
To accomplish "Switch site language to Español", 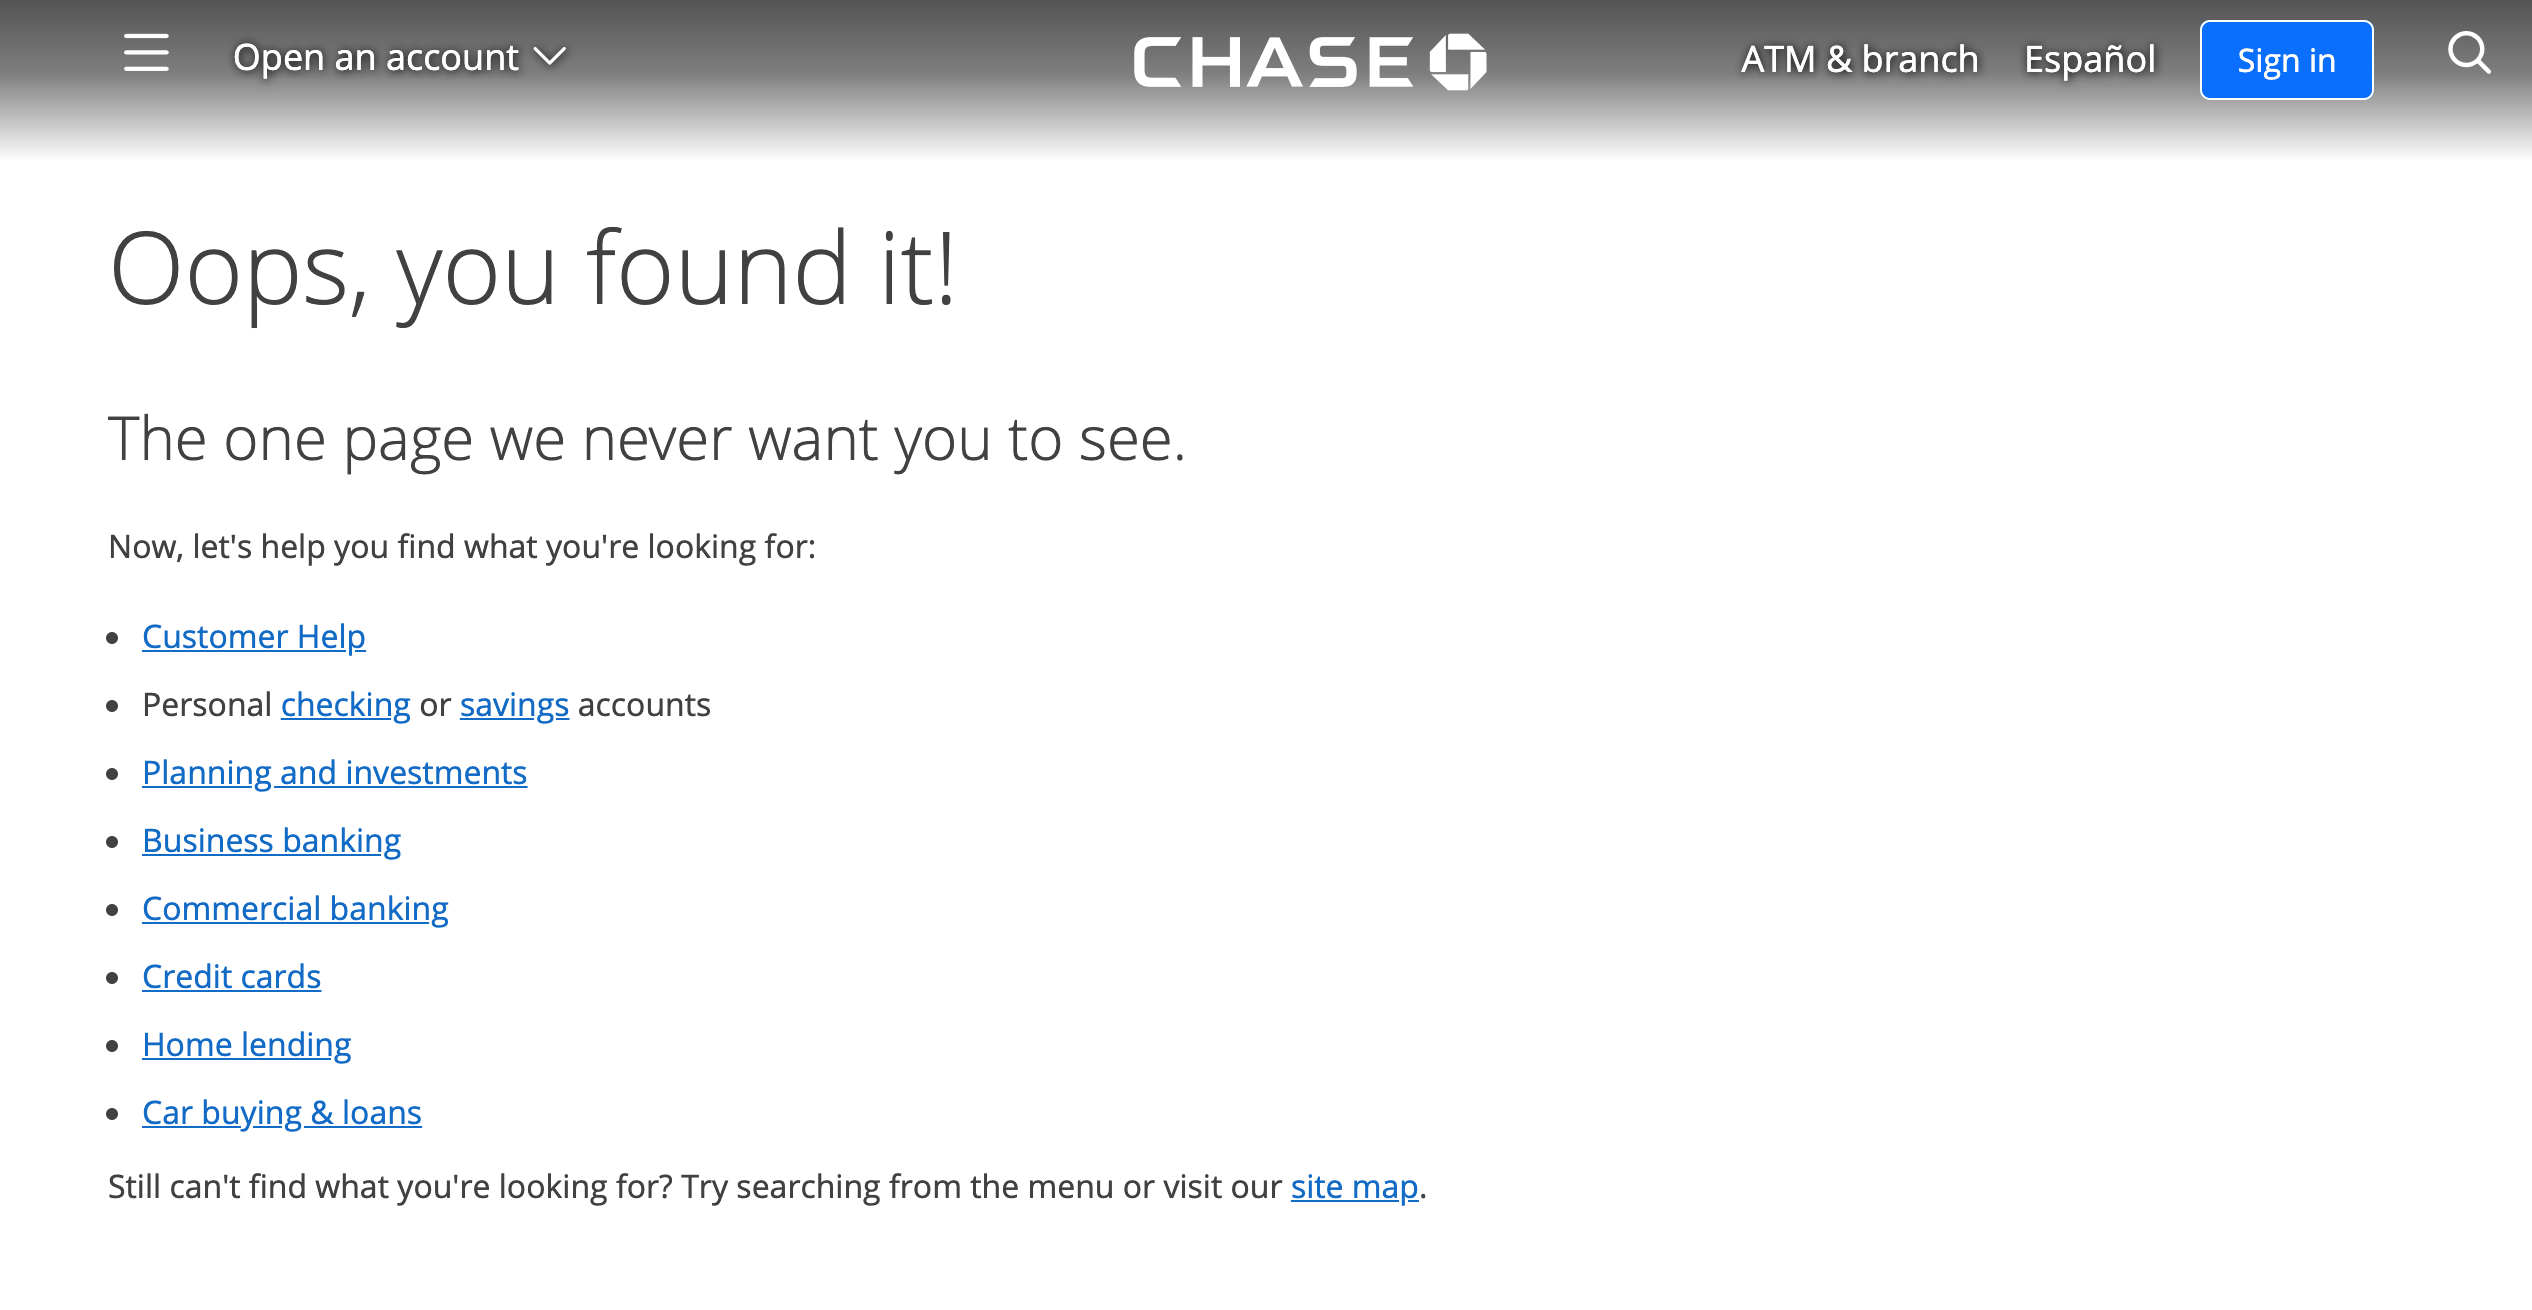I will (x=2089, y=59).
